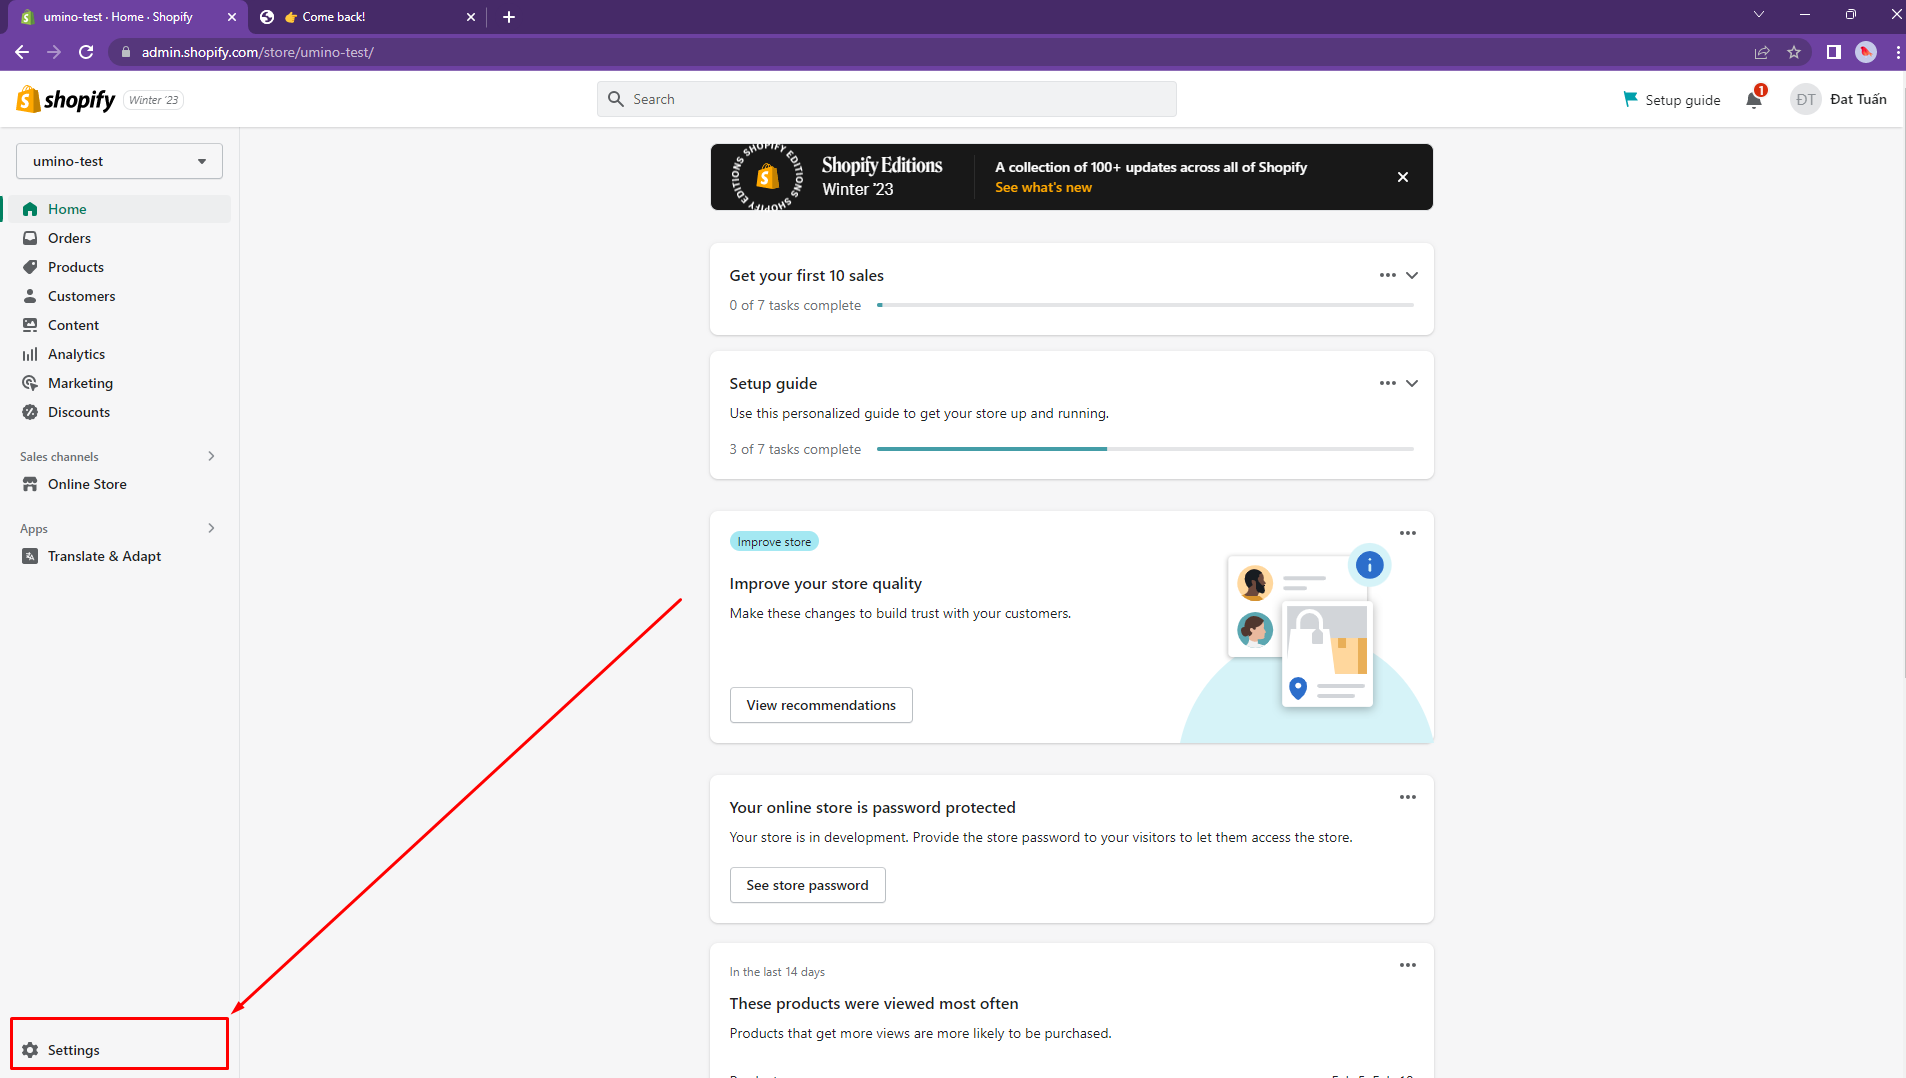This screenshot has height=1078, width=1906.
Task: Bookmark this page with the star
Action: tap(1794, 52)
